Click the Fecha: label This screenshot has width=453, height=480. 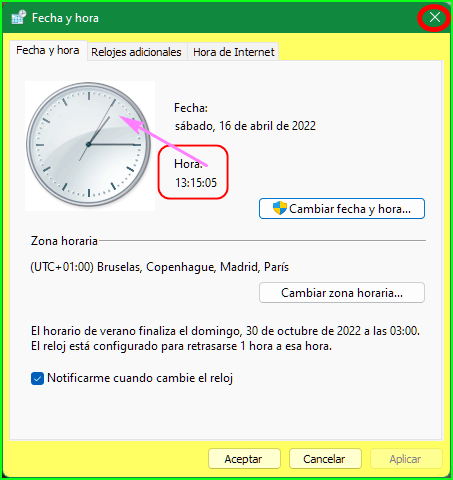pos(191,108)
